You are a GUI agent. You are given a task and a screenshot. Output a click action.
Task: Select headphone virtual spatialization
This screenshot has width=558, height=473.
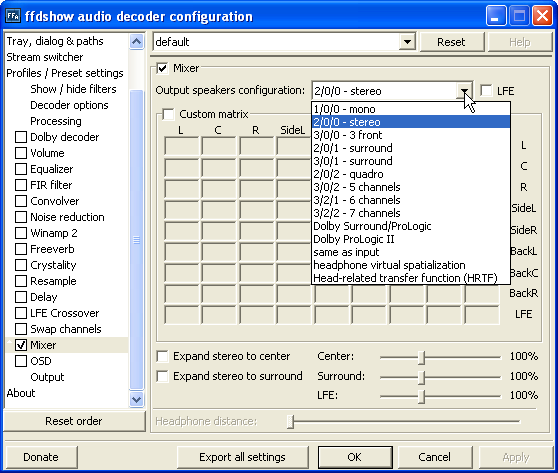411,265
